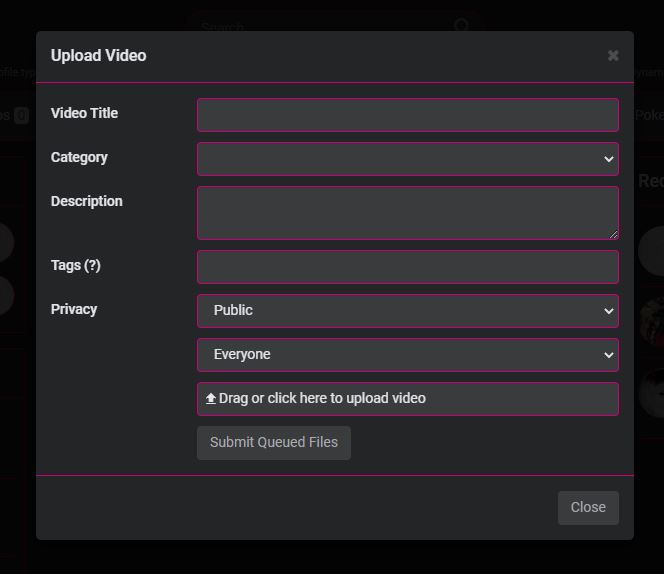The width and height of the screenshot is (664, 574).
Task: Click the Video Title label
Action: tap(84, 113)
